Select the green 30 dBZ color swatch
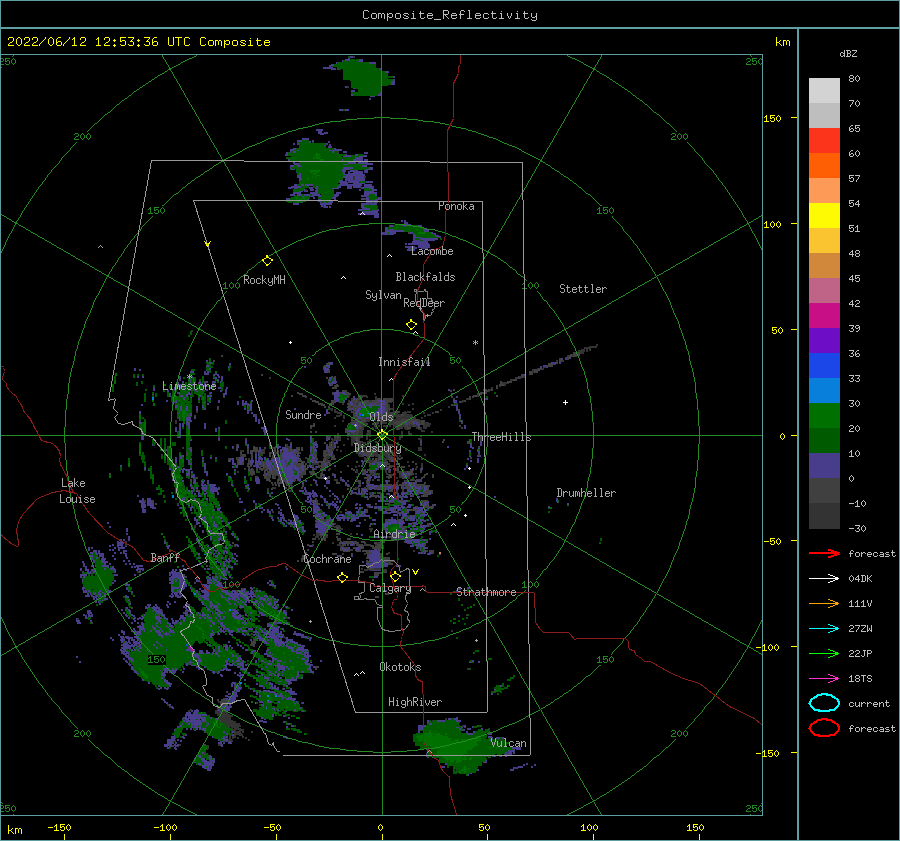This screenshot has height=841, width=900. (x=824, y=415)
